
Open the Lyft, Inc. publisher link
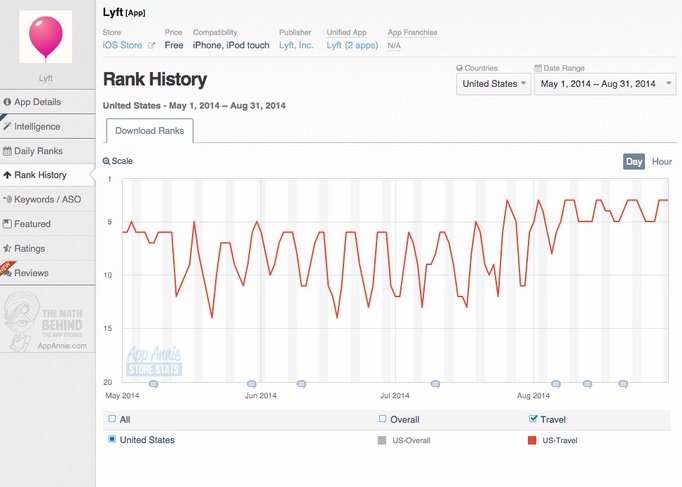coord(296,45)
